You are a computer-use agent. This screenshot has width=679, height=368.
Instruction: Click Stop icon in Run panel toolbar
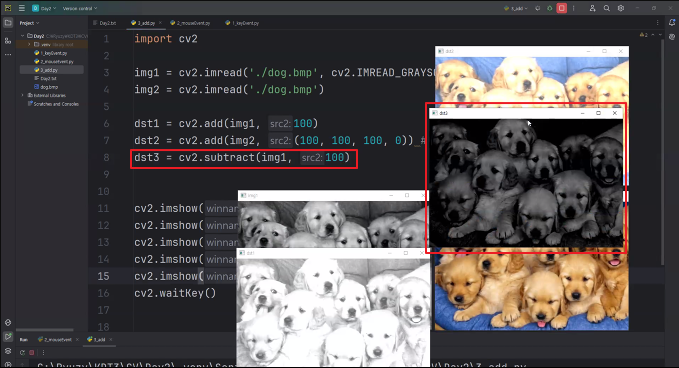(32, 353)
